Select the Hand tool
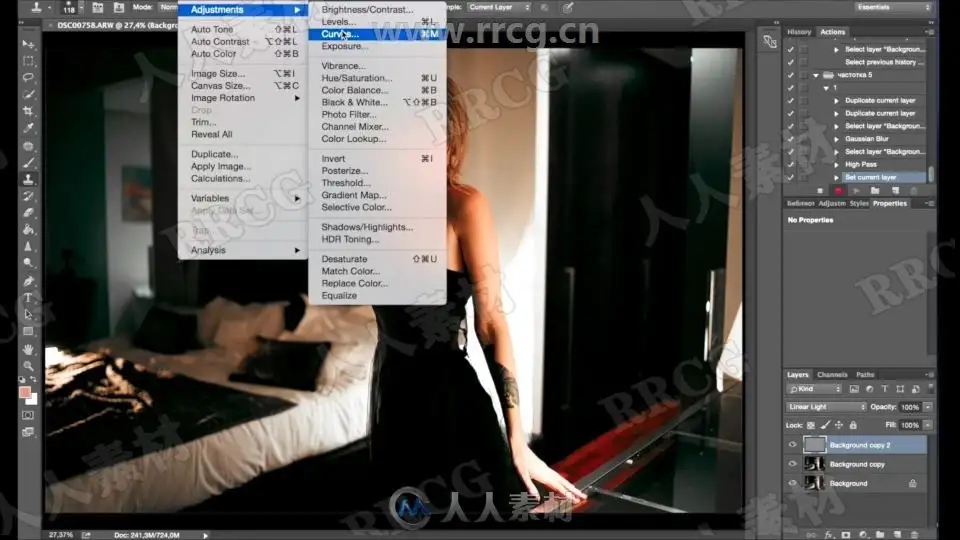The height and width of the screenshot is (540, 960). point(28,349)
